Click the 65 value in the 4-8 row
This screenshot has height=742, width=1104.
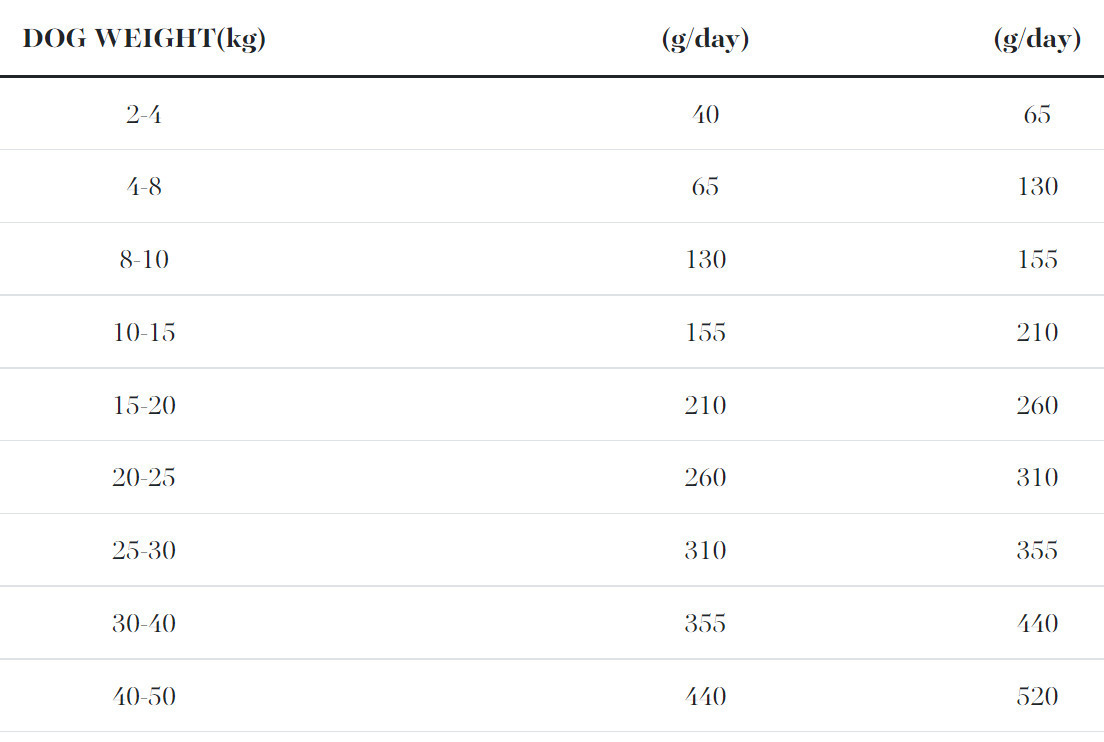point(705,187)
